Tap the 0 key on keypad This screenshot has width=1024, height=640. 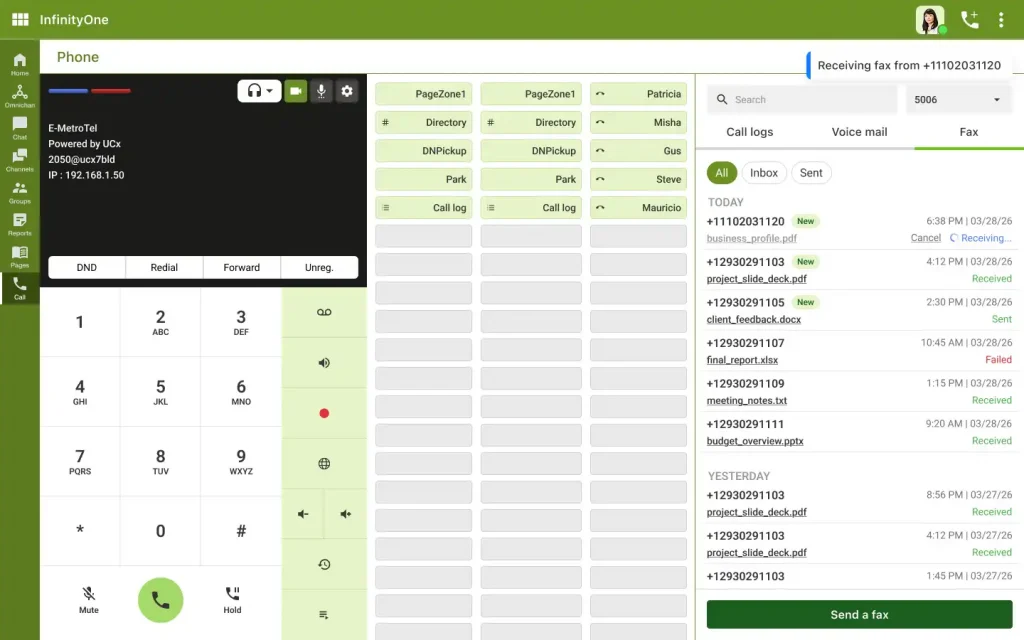(x=161, y=531)
